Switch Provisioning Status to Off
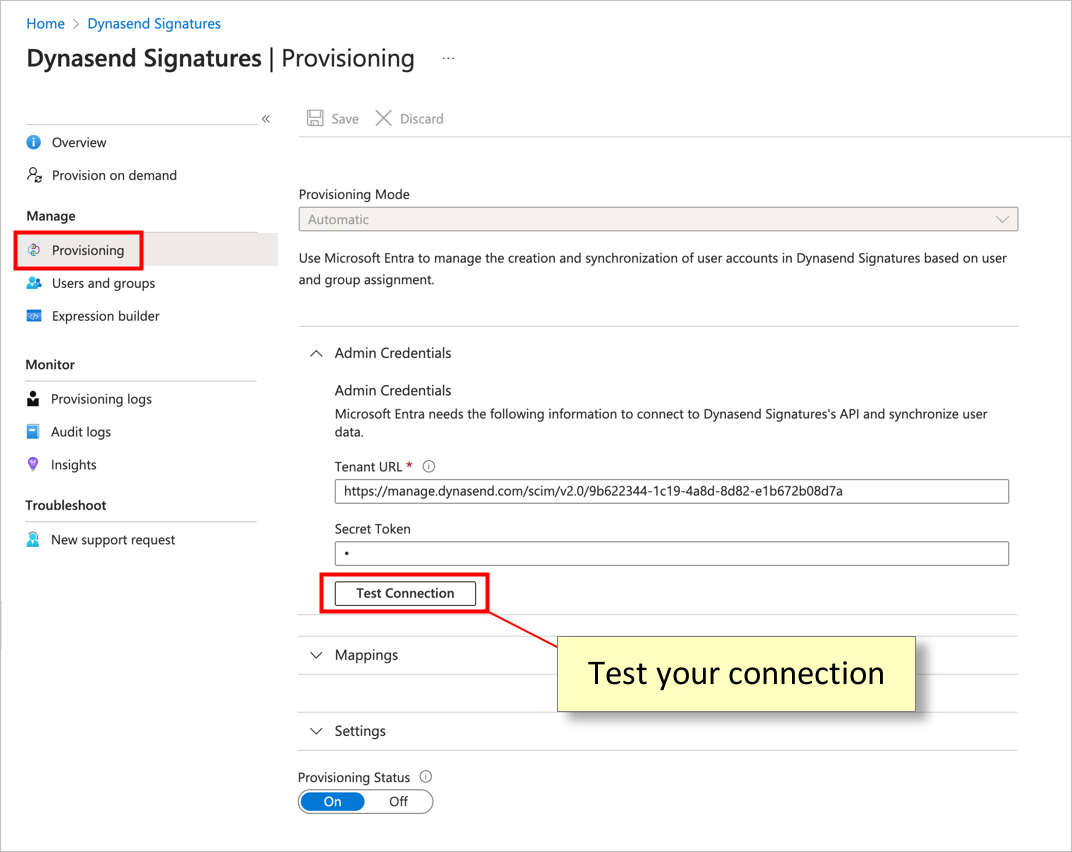Screen dimensions: 1072x852 pyautogui.click(x=398, y=801)
